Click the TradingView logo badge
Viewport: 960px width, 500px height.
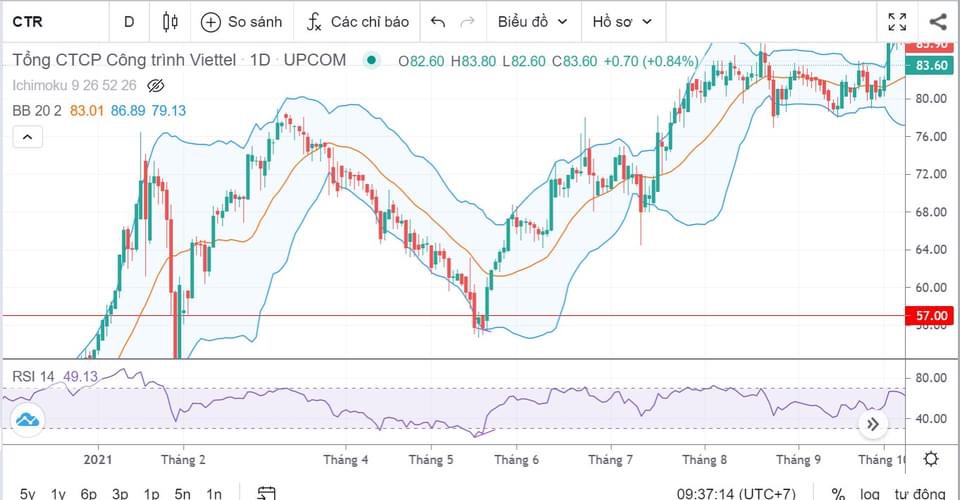(x=27, y=420)
